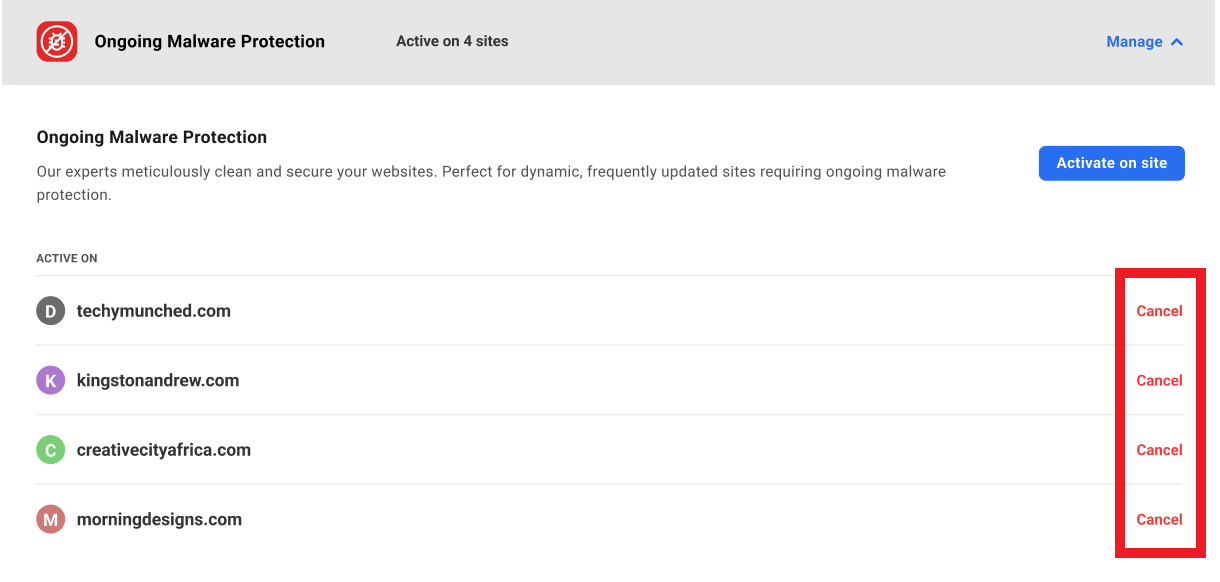The height and width of the screenshot is (582, 1220).
Task: Click the purple K avatar for kingstonandrew.com
Action: (51, 380)
